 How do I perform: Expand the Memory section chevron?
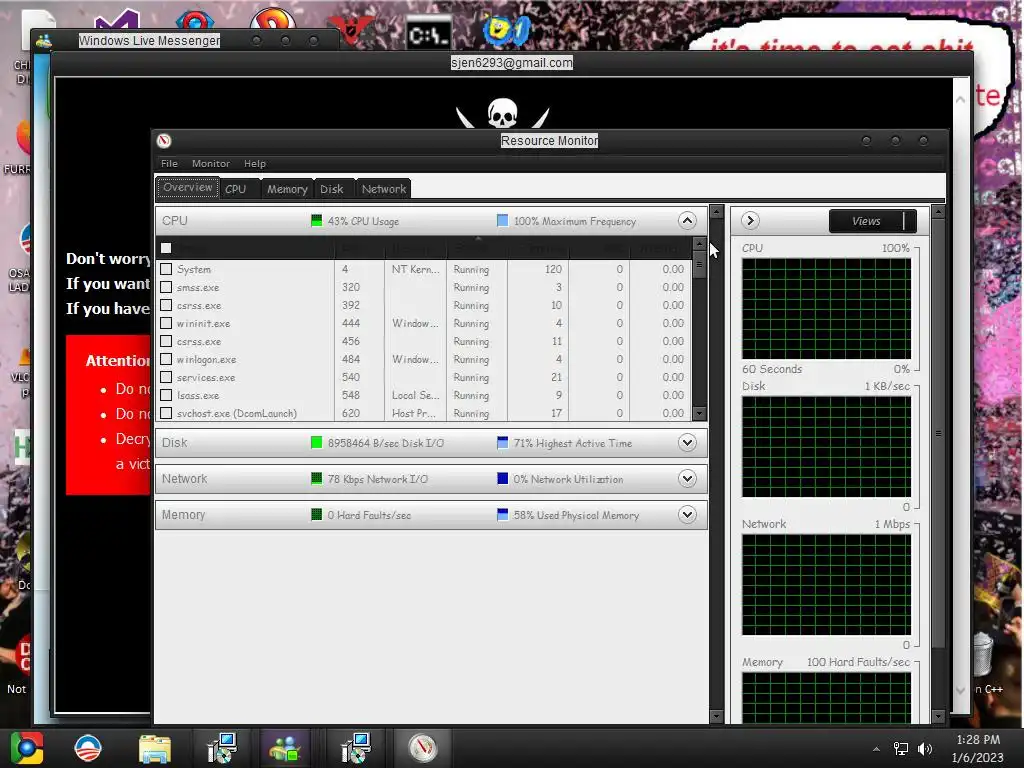pos(687,515)
